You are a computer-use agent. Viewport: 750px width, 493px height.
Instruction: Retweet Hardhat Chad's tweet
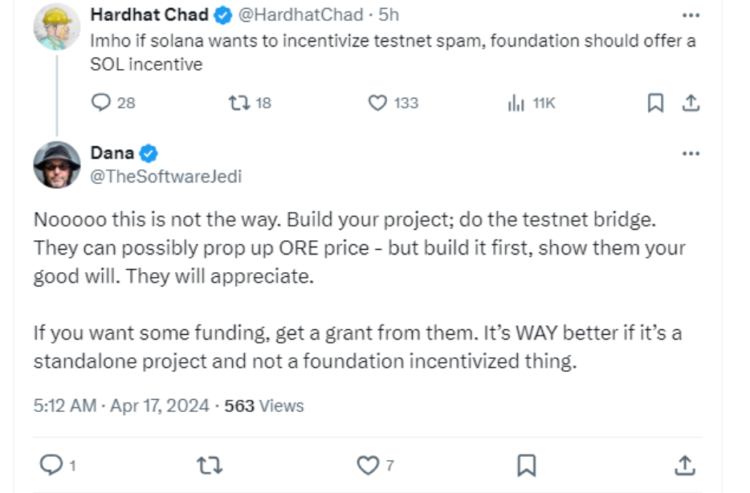(x=240, y=102)
